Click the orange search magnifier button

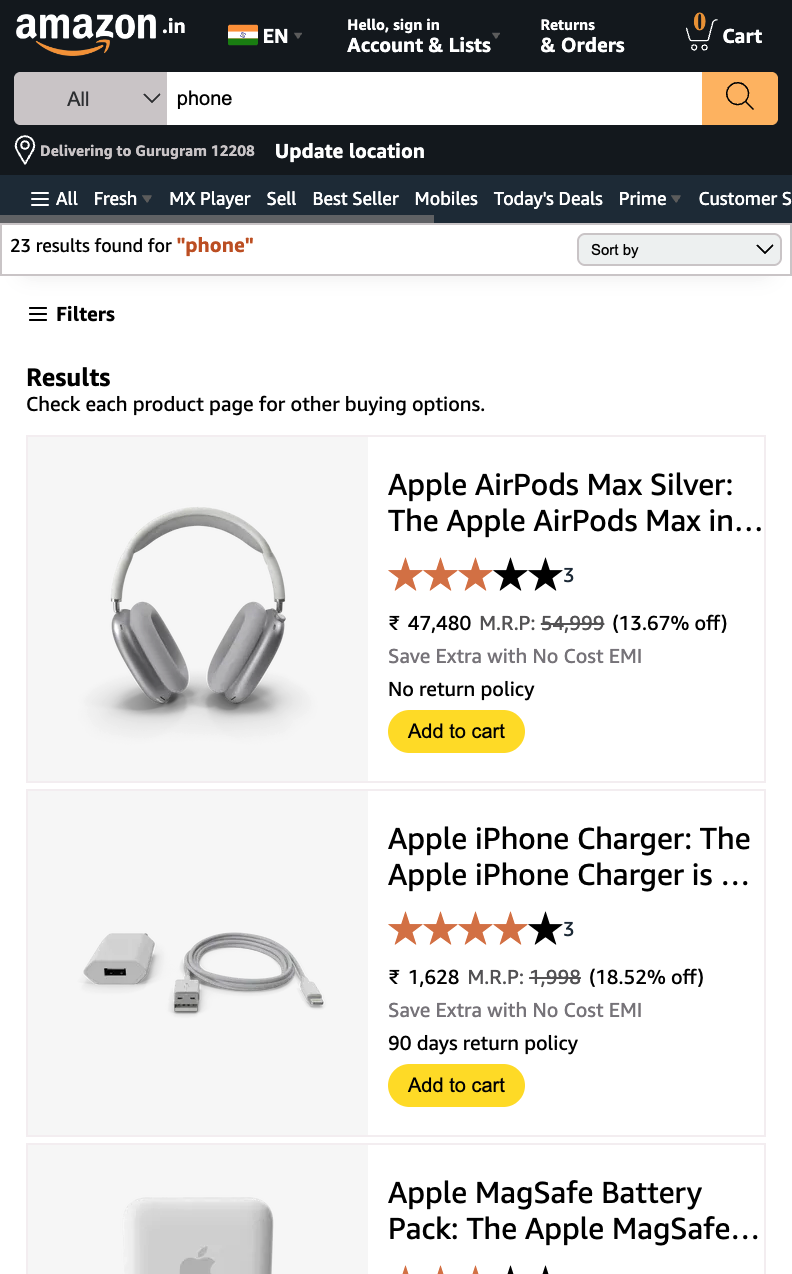point(740,98)
